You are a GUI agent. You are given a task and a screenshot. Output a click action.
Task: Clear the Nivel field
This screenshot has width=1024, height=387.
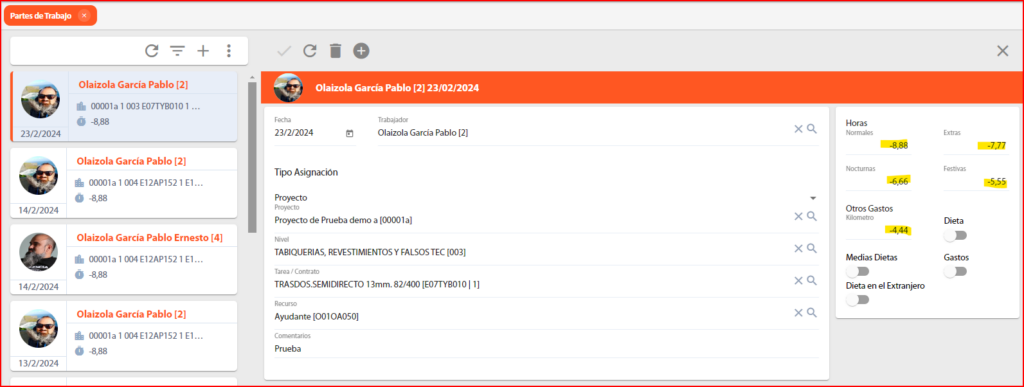point(798,248)
